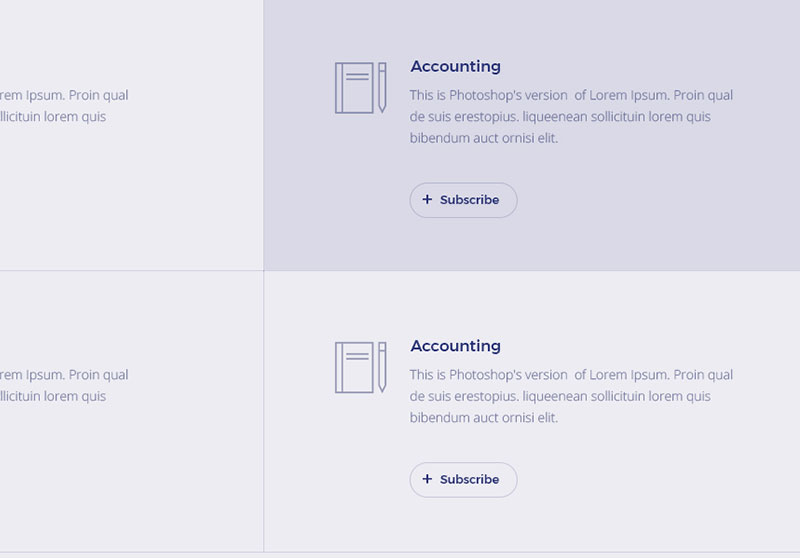The height and width of the screenshot is (558, 800).
Task: Click "bibendum auct ornisi elit." in the highlighted card
Action: (483, 138)
